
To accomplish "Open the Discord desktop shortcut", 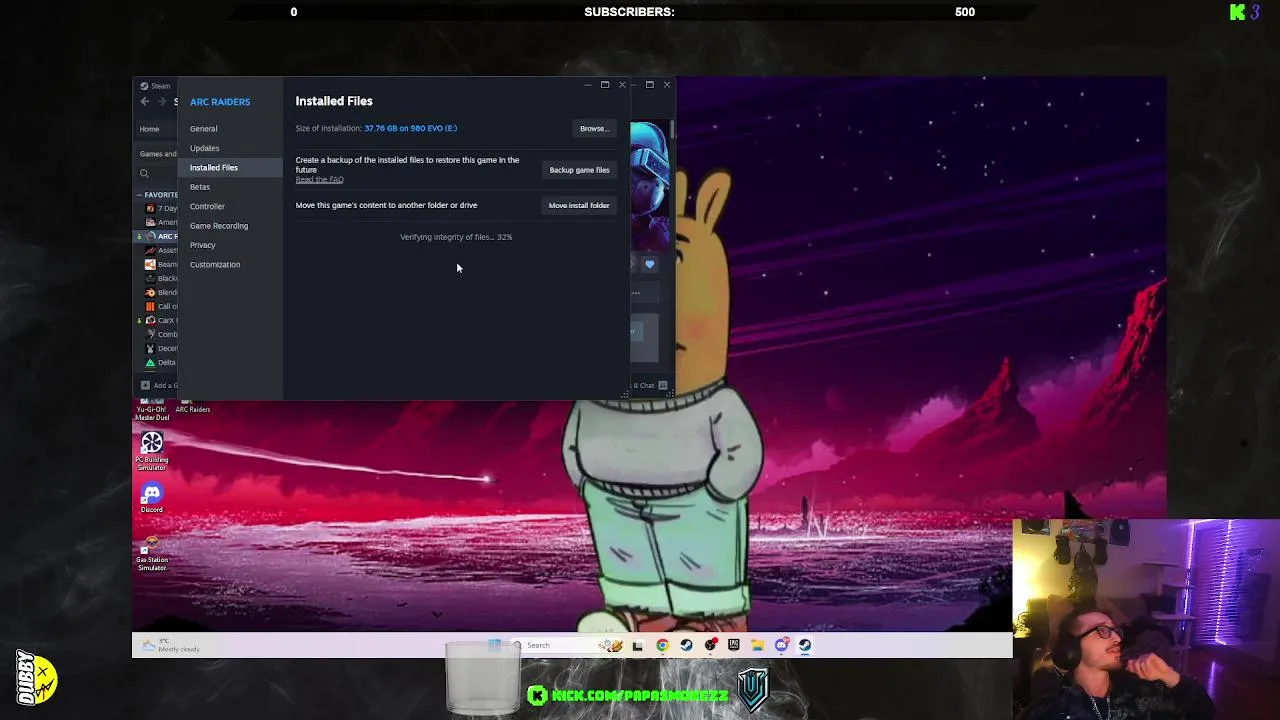I will click(152, 498).
